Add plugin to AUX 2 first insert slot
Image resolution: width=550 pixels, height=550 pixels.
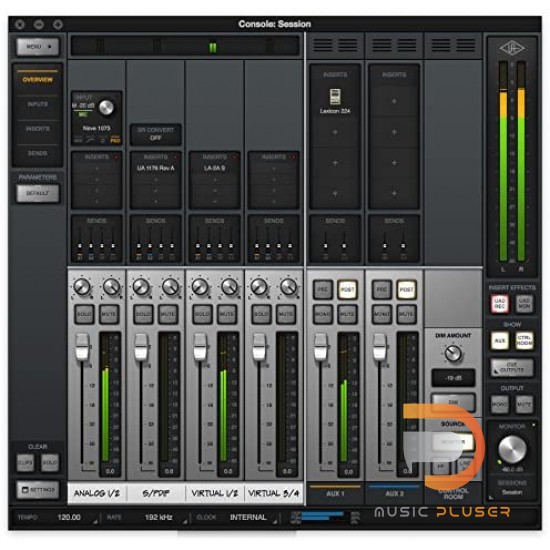[394, 101]
